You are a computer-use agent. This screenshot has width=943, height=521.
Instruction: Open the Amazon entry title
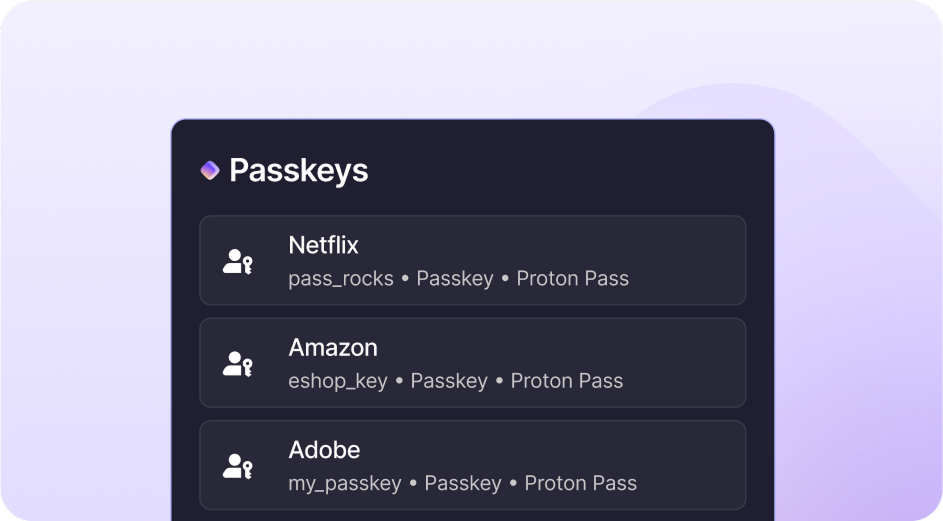coord(333,348)
